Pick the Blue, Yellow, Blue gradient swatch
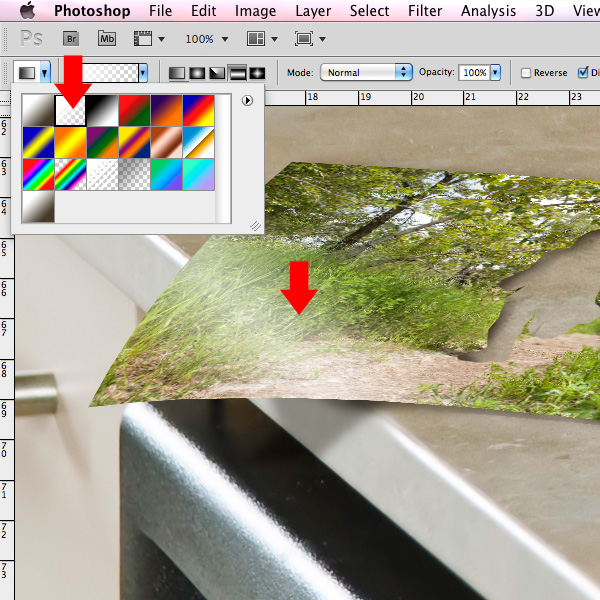Viewport: 600px width, 600px height. (38, 142)
